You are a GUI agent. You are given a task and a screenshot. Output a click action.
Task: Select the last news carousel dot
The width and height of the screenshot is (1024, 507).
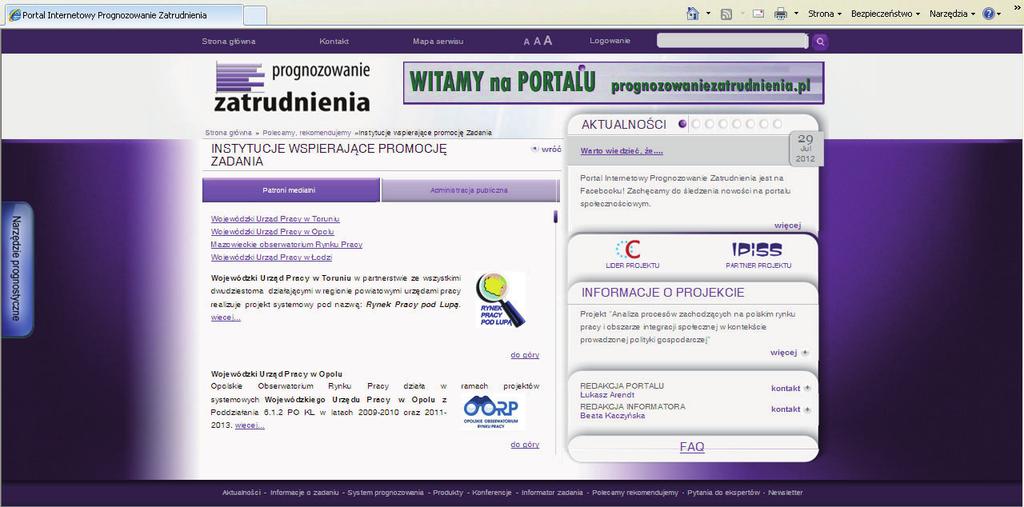point(777,124)
